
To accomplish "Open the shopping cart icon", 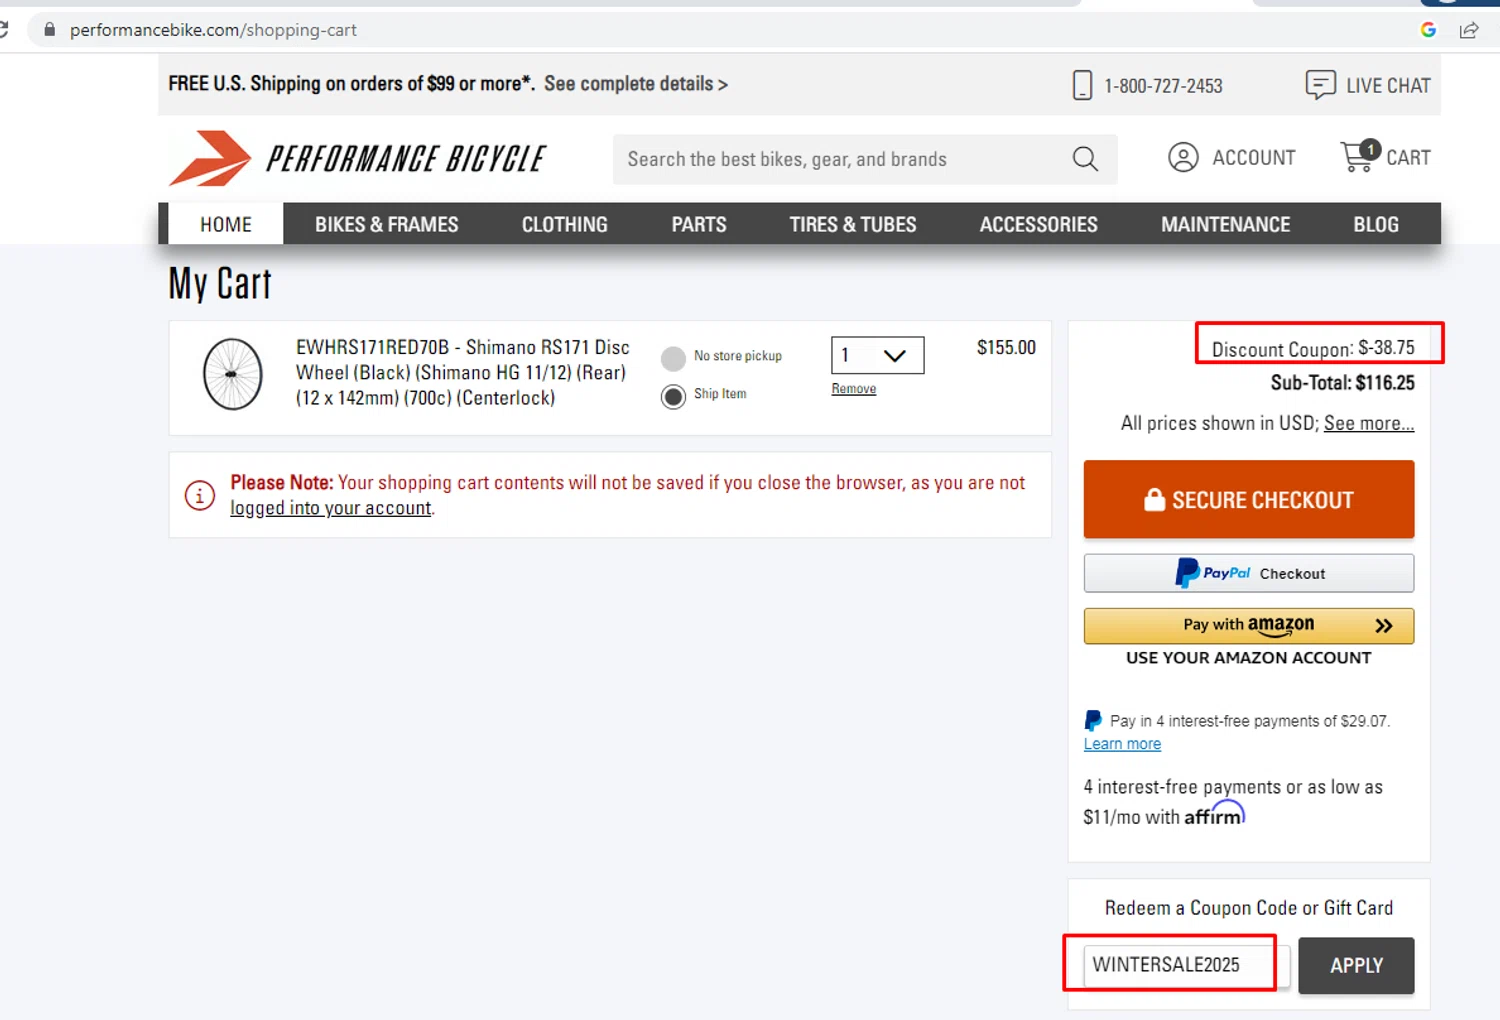I will pos(1360,156).
